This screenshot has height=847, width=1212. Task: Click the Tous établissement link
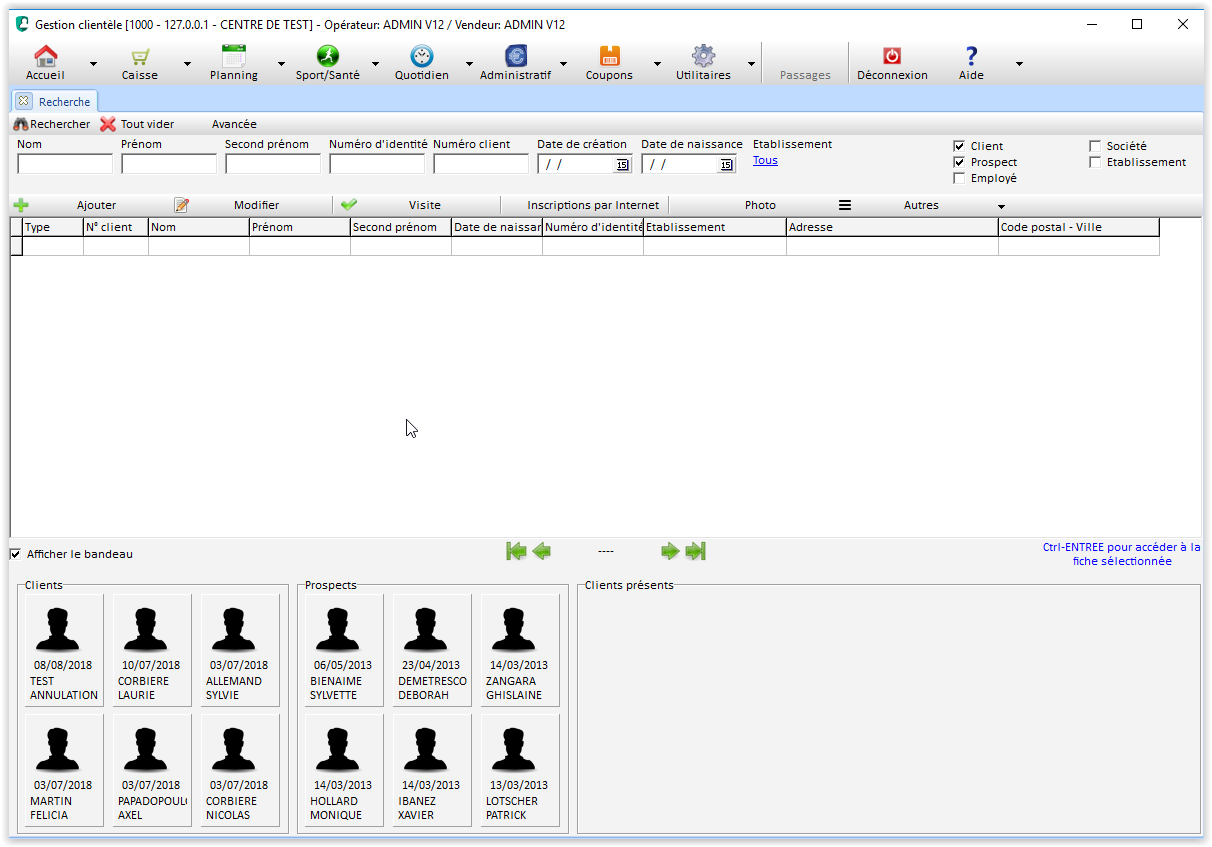[765, 160]
